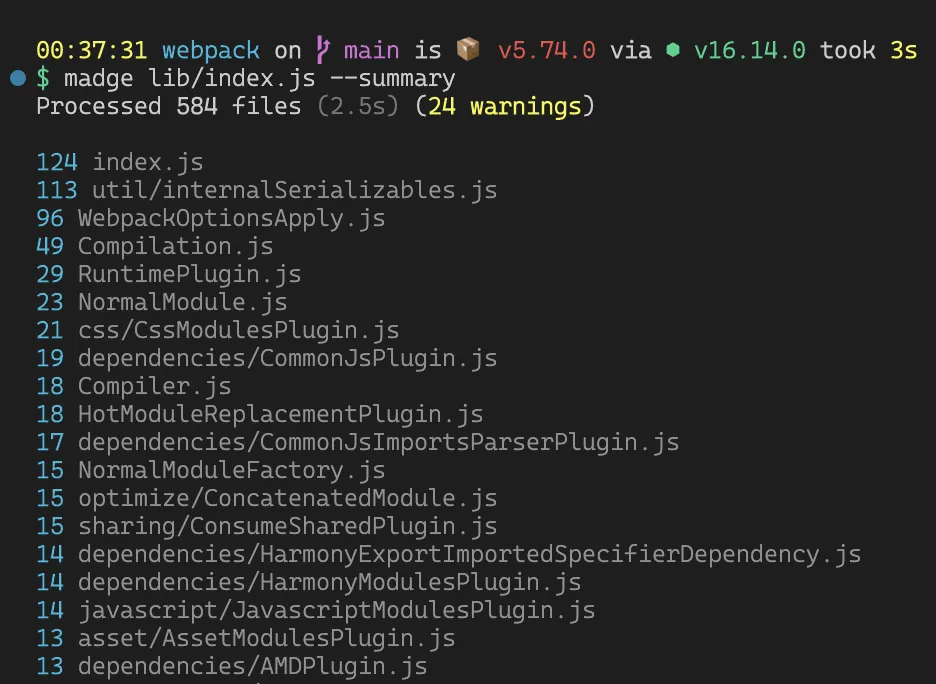The height and width of the screenshot is (684, 936).
Task: Click 'dependencies/CommonJsPlugin.js' line
Action: [x=266, y=359]
